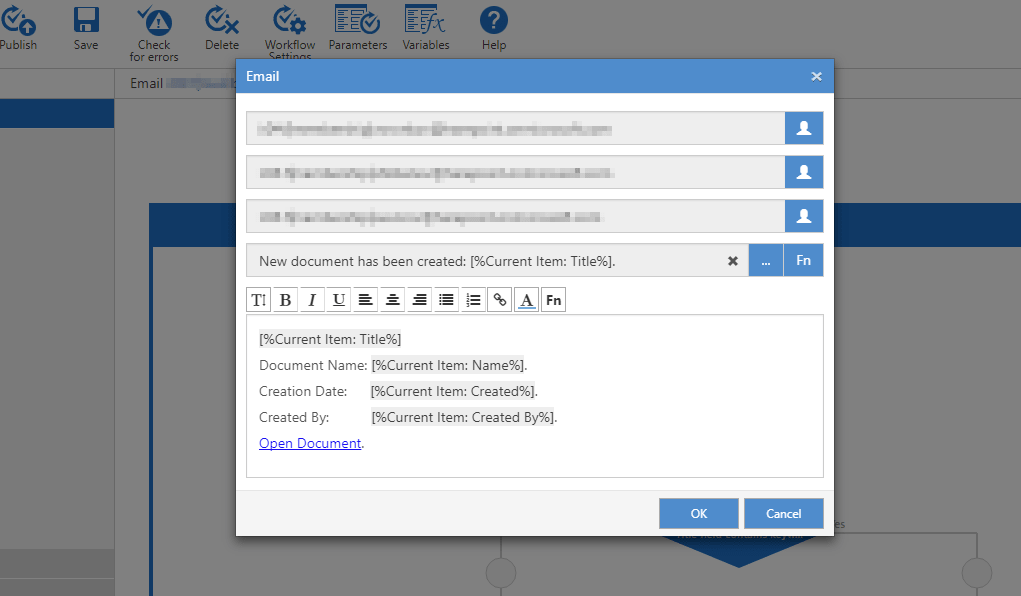This screenshot has width=1021, height=596.
Task: Click the [%Current Item: Created%] token
Action: (x=453, y=391)
